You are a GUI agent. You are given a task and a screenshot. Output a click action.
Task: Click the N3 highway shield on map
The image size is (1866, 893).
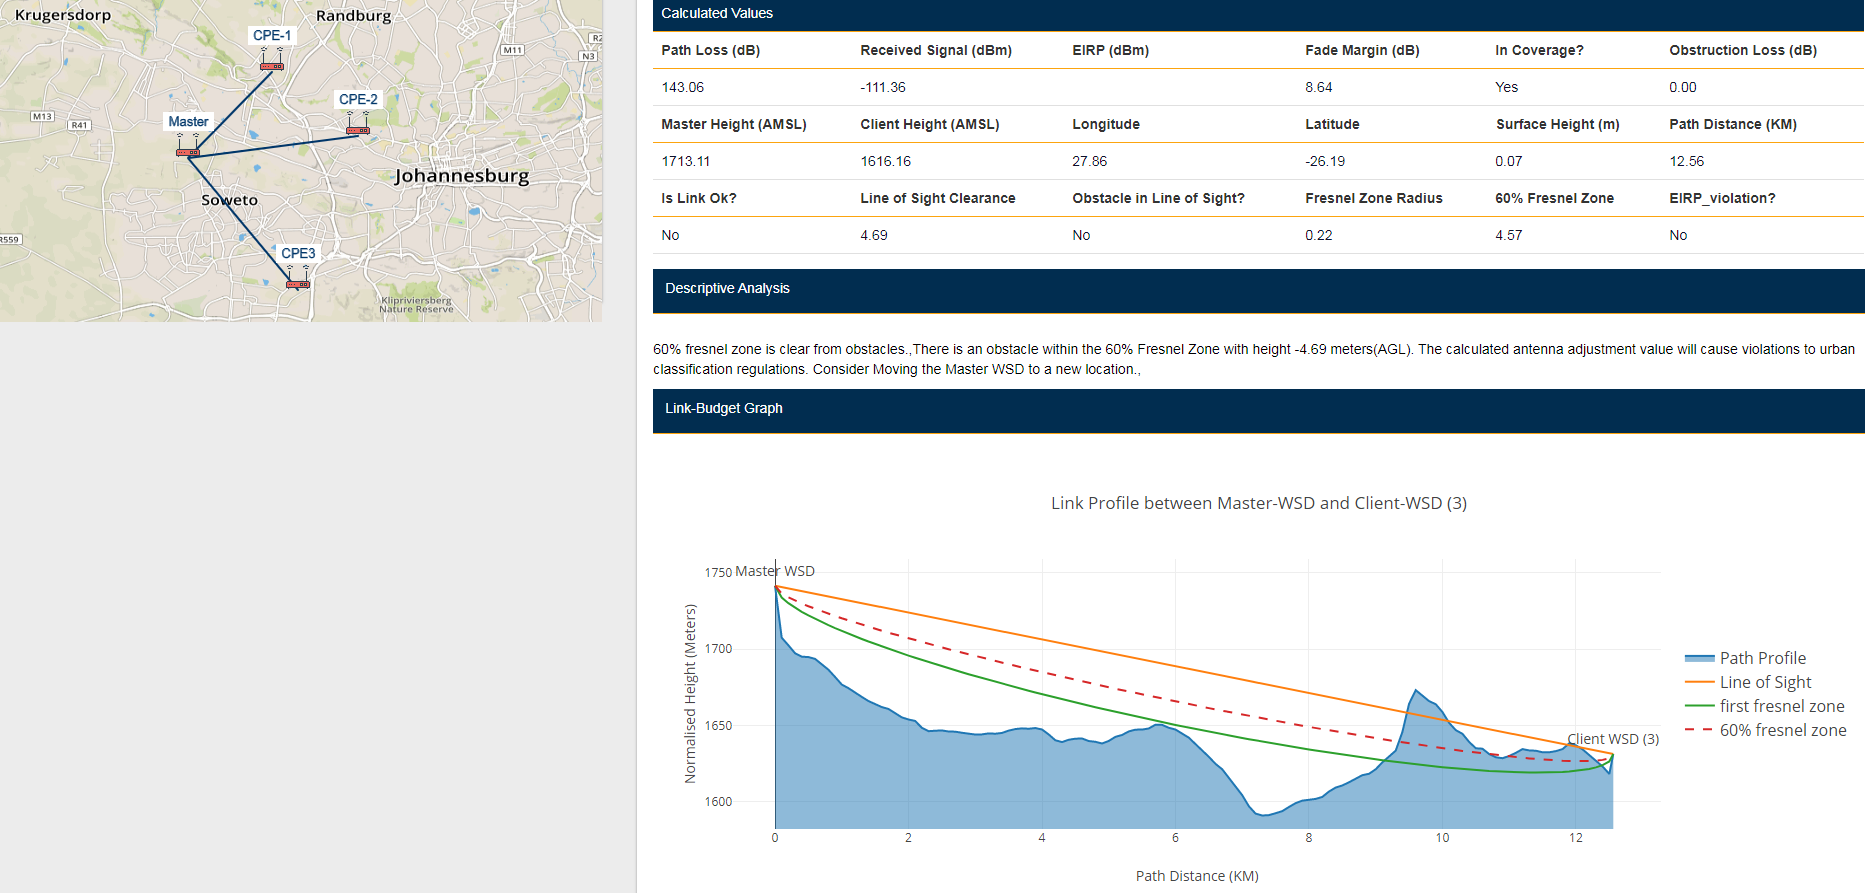coord(588,56)
